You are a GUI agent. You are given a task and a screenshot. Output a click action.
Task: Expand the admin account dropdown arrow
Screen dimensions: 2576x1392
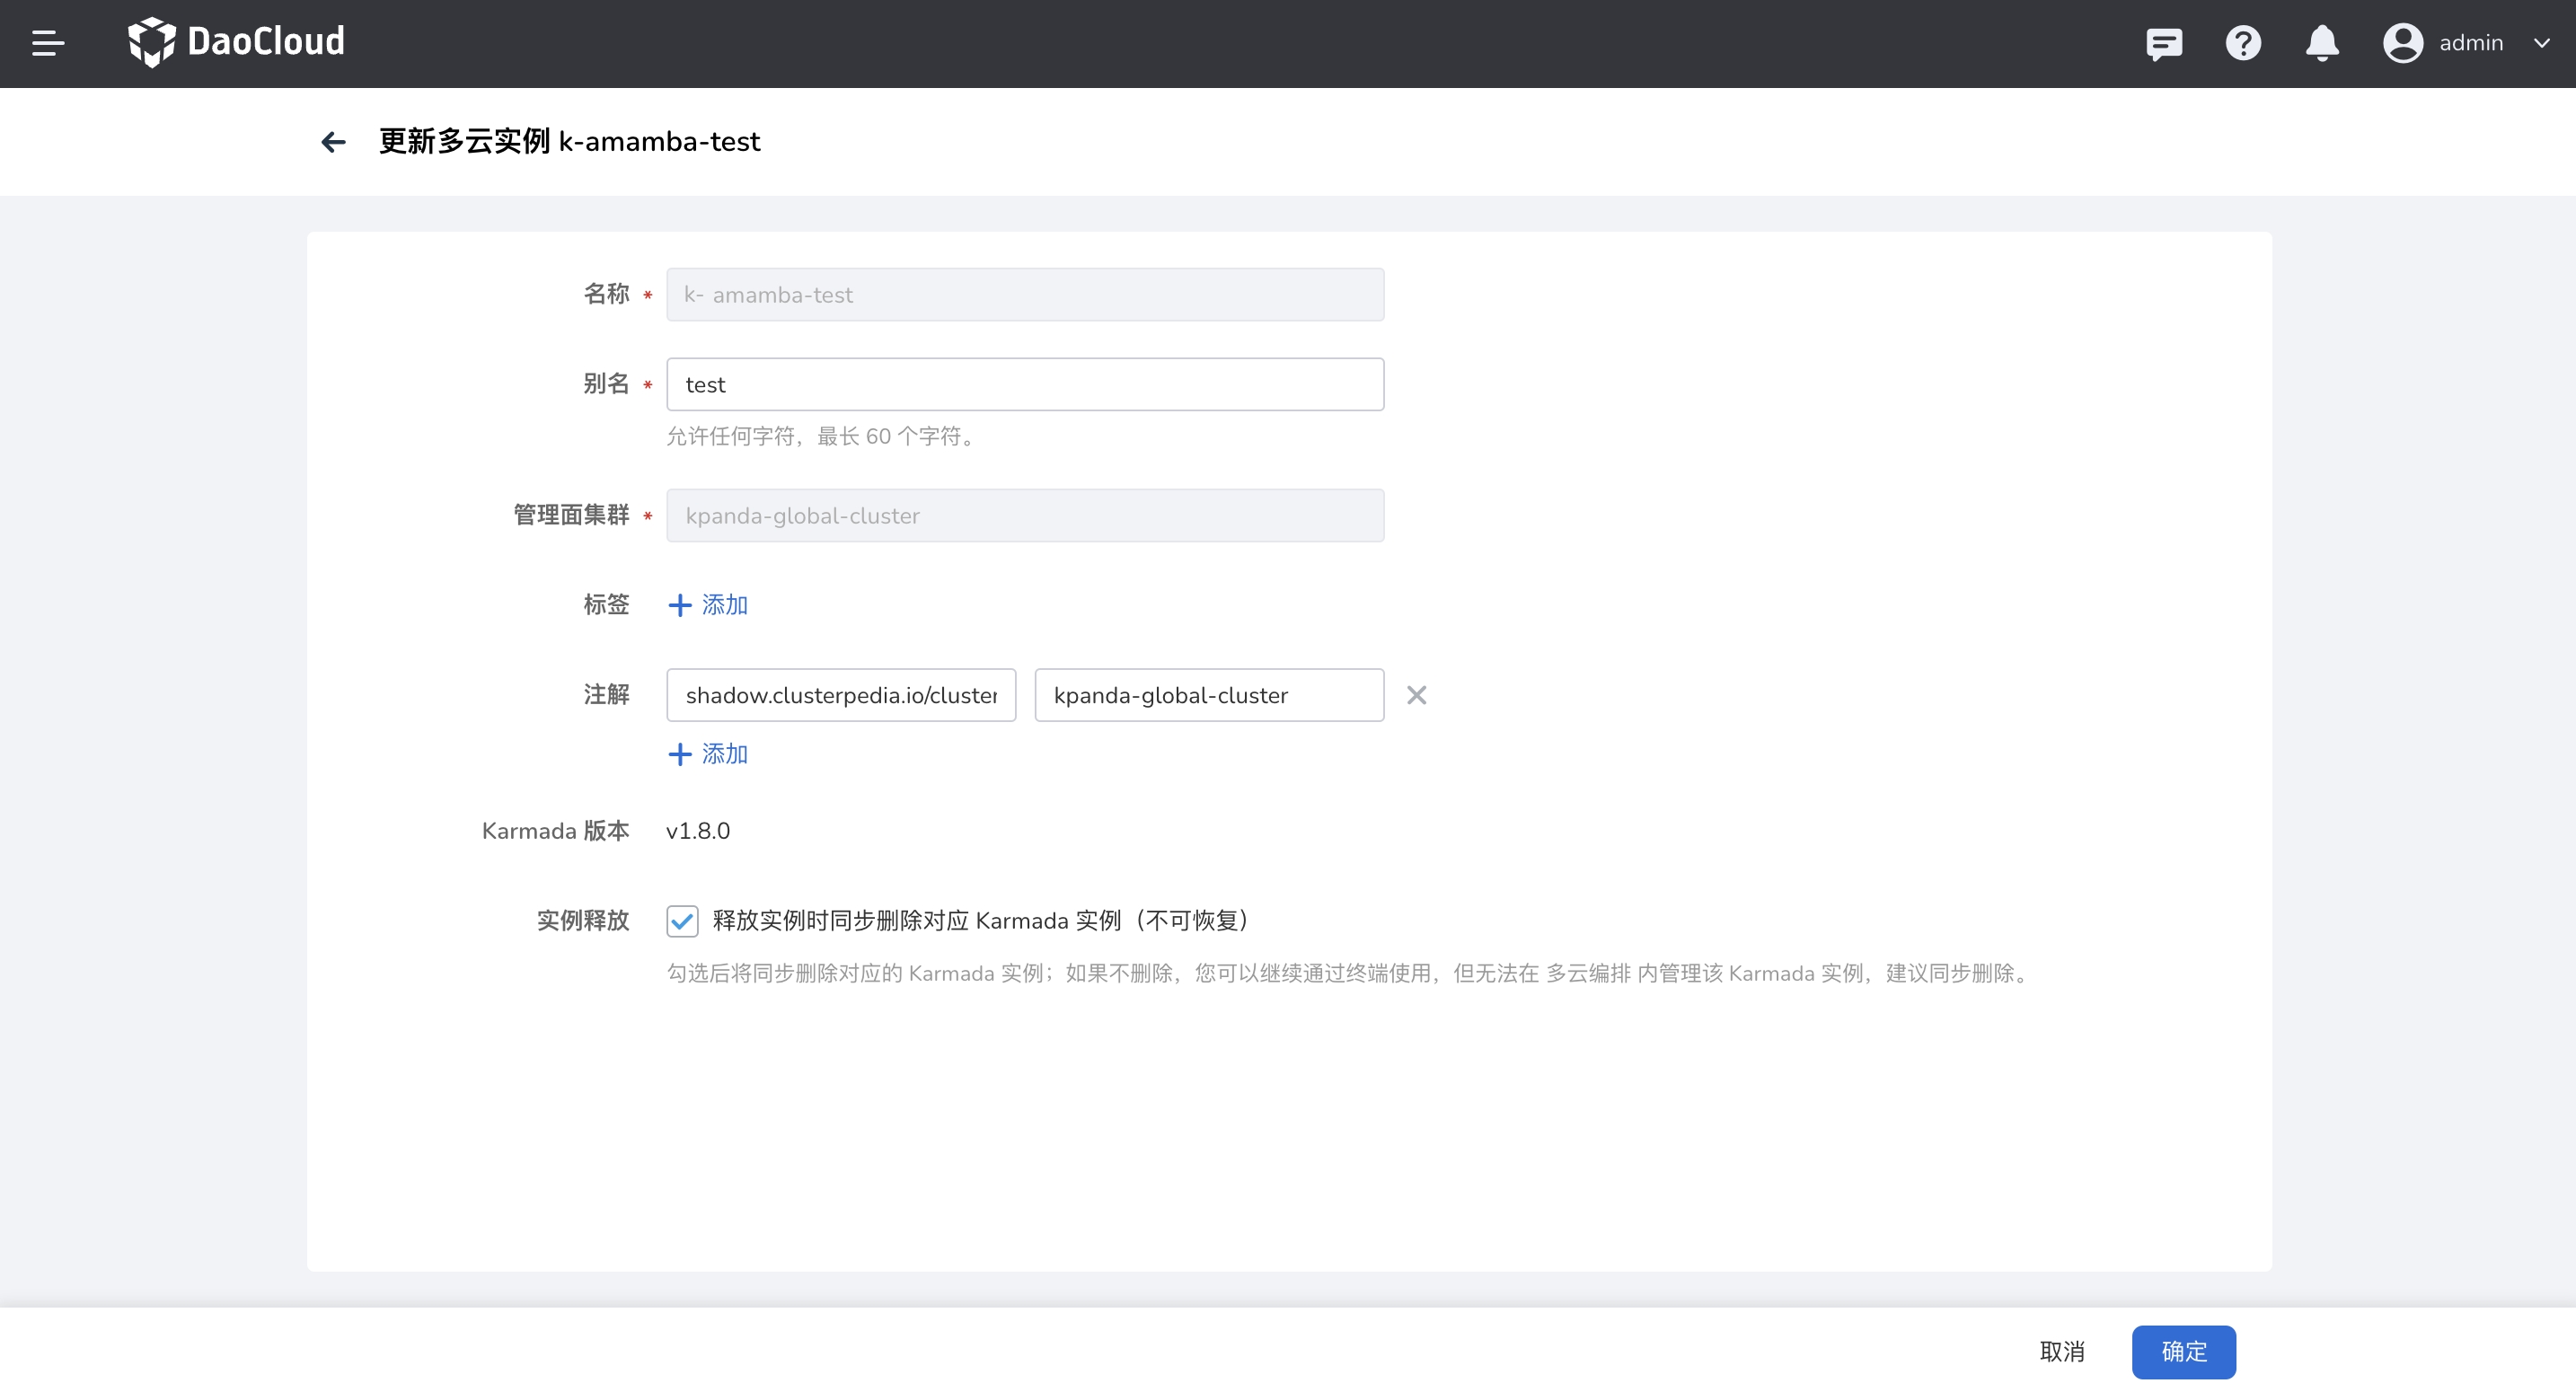click(2541, 43)
